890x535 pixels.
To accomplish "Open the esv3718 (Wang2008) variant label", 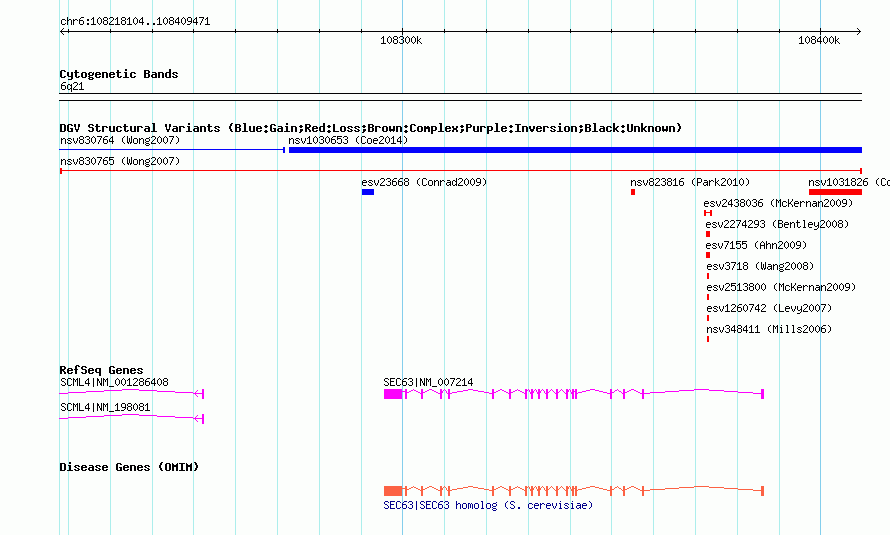I will point(760,266).
